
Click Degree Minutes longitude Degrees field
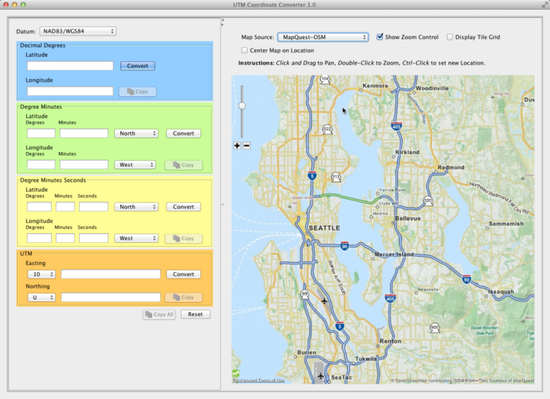coord(41,165)
